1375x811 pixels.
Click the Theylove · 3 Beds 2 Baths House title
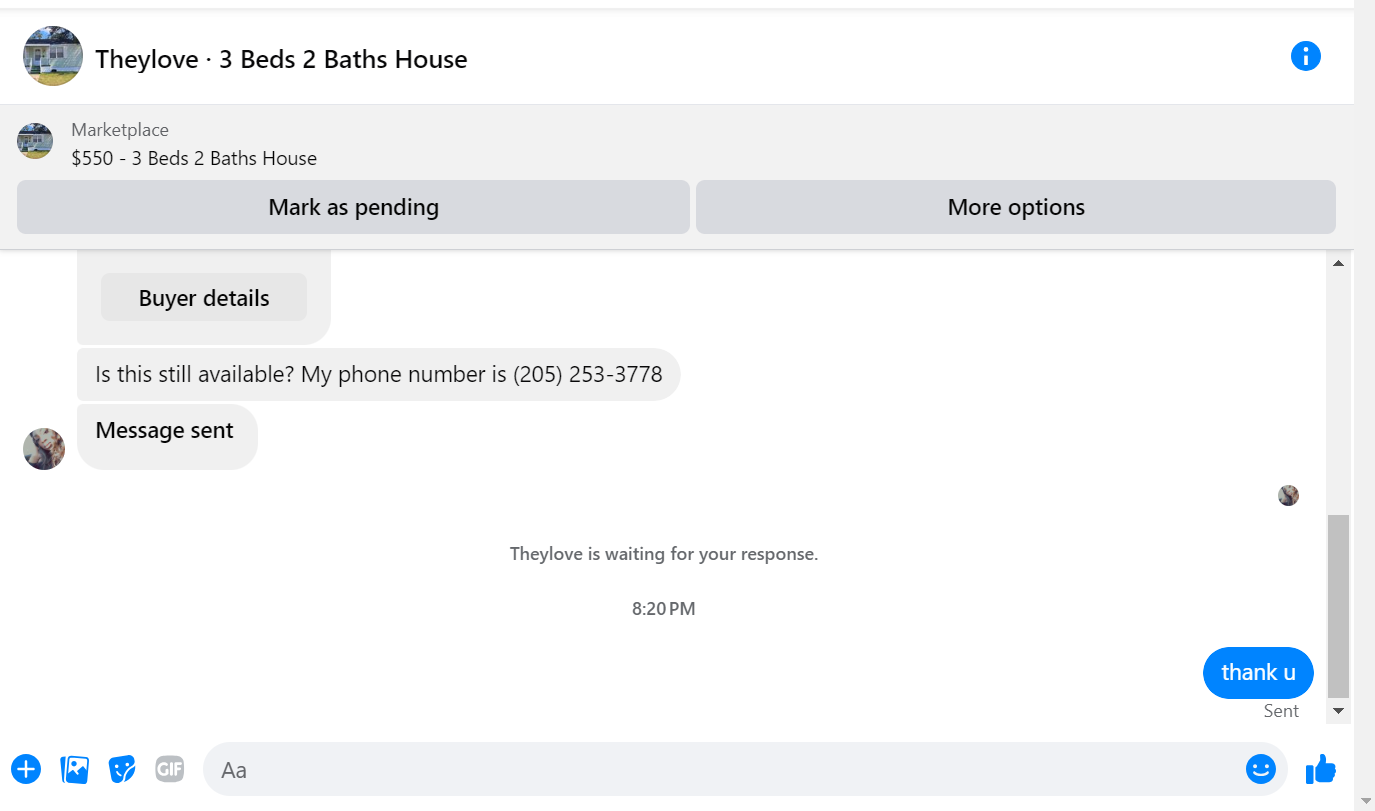pos(281,59)
